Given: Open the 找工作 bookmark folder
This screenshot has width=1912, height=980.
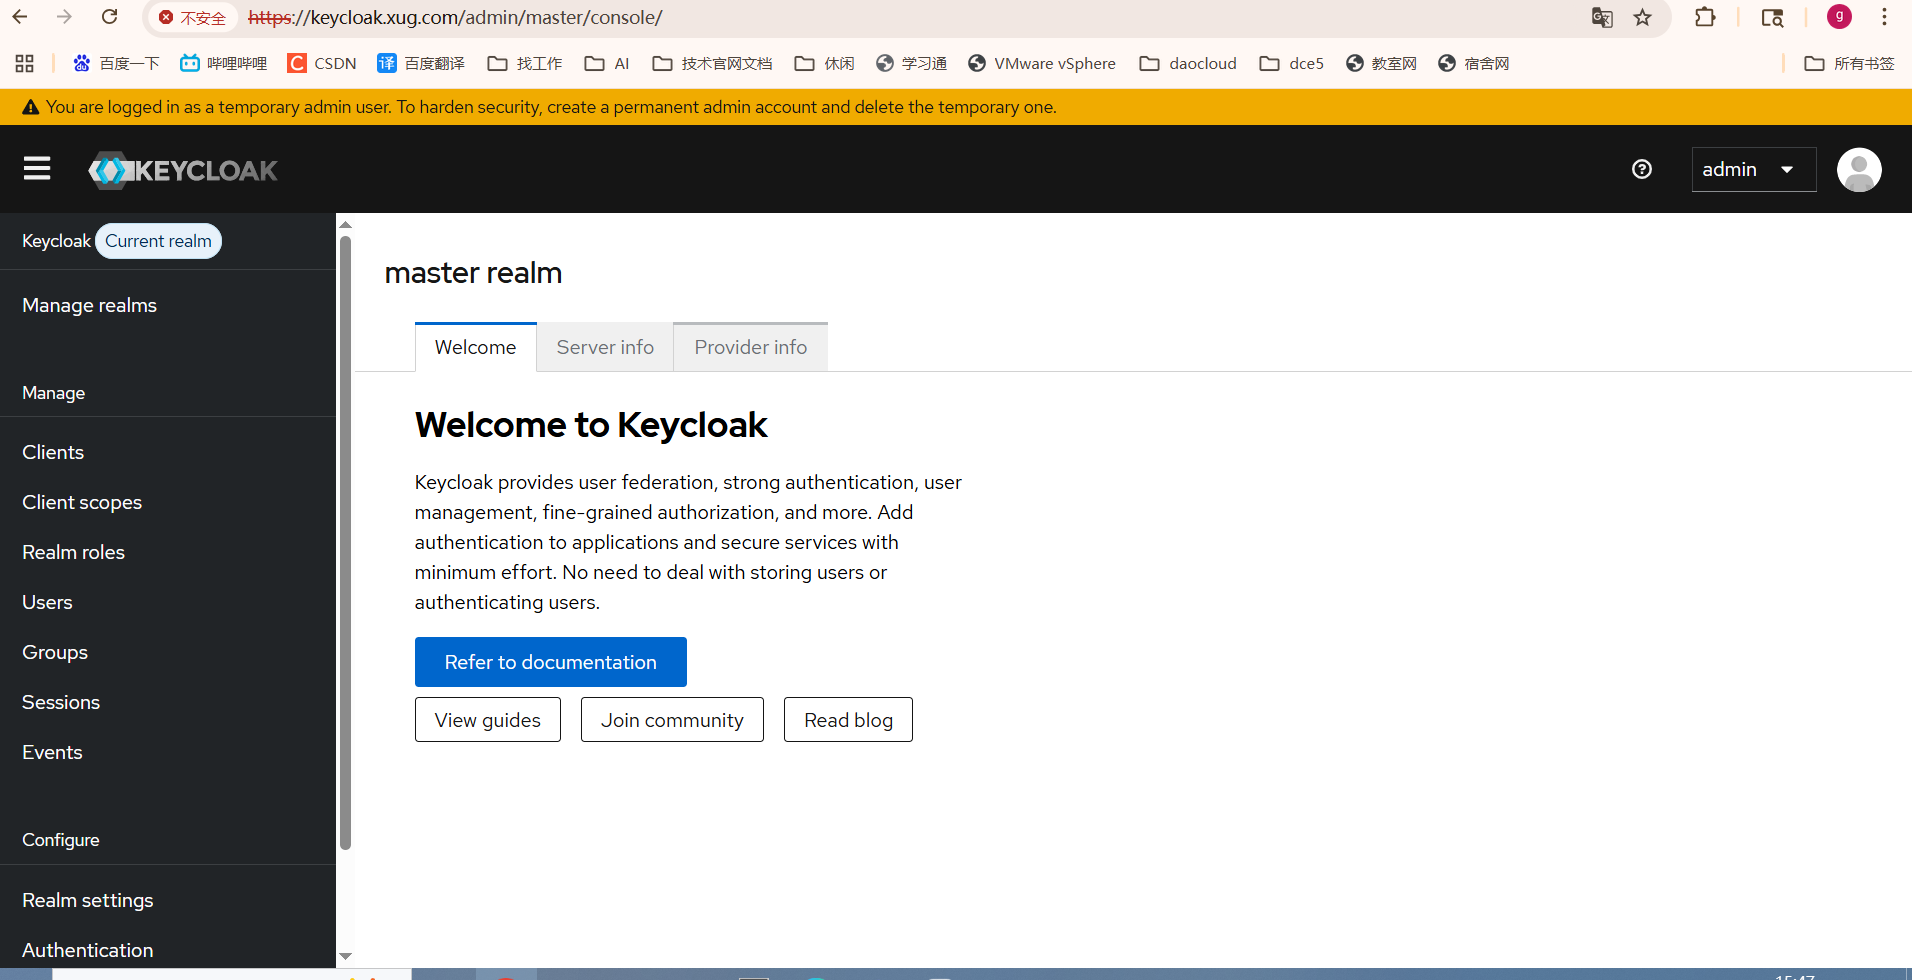Looking at the screenshot, I should (x=525, y=63).
